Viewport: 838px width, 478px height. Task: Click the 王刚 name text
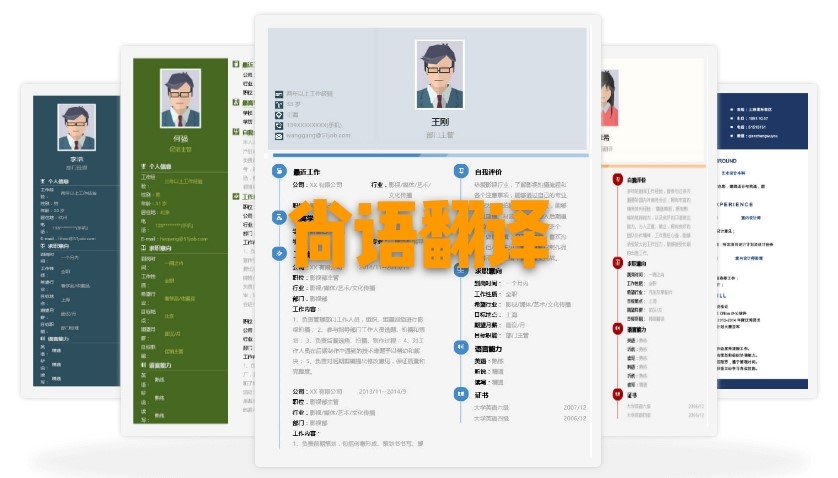pyautogui.click(x=440, y=122)
